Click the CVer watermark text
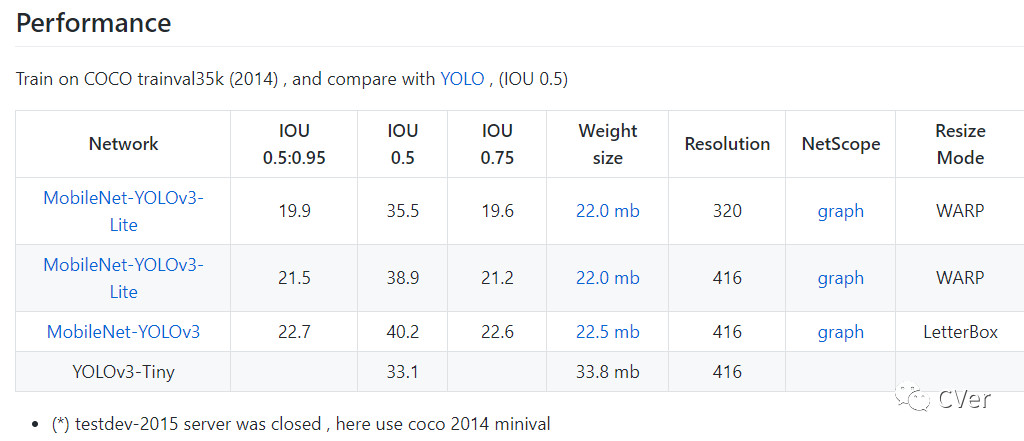This screenshot has width=1024, height=441. point(964,399)
